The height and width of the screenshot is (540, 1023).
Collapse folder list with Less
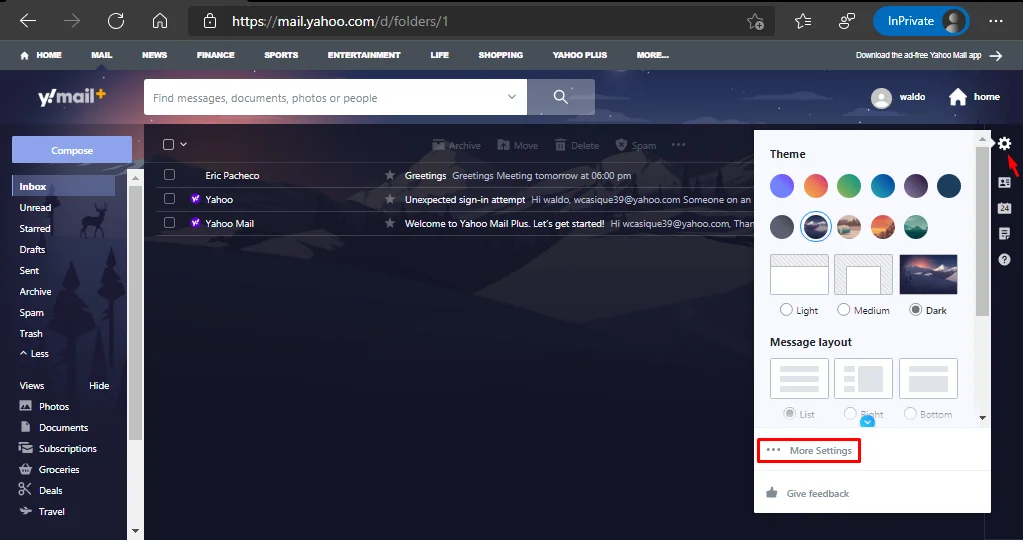click(34, 354)
